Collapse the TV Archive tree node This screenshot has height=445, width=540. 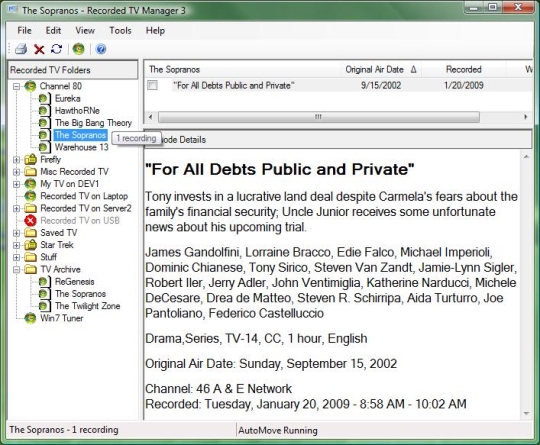pos(16,269)
